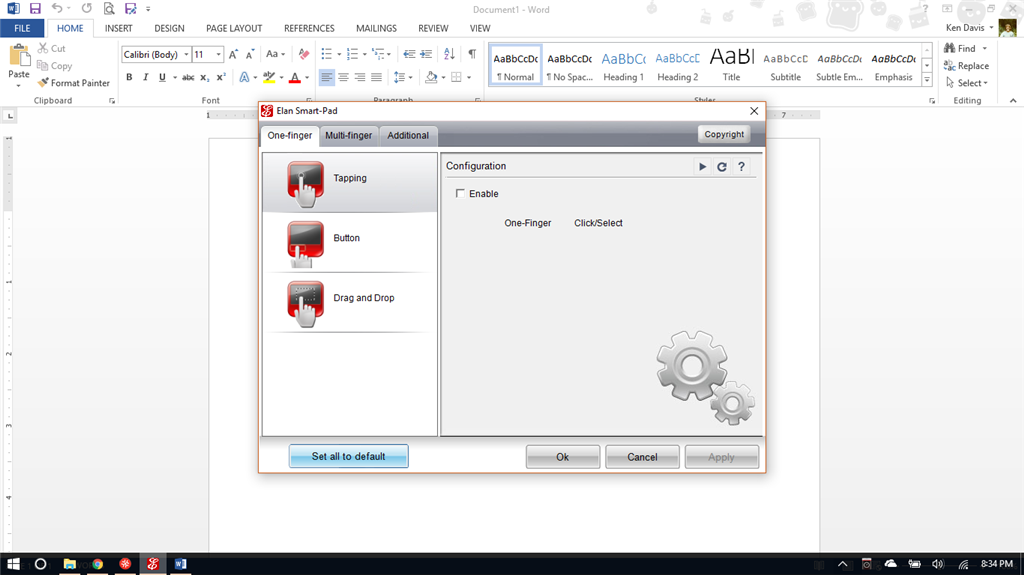Open the REVIEW ribbon tab
The image size is (1024, 575).
[433, 28]
